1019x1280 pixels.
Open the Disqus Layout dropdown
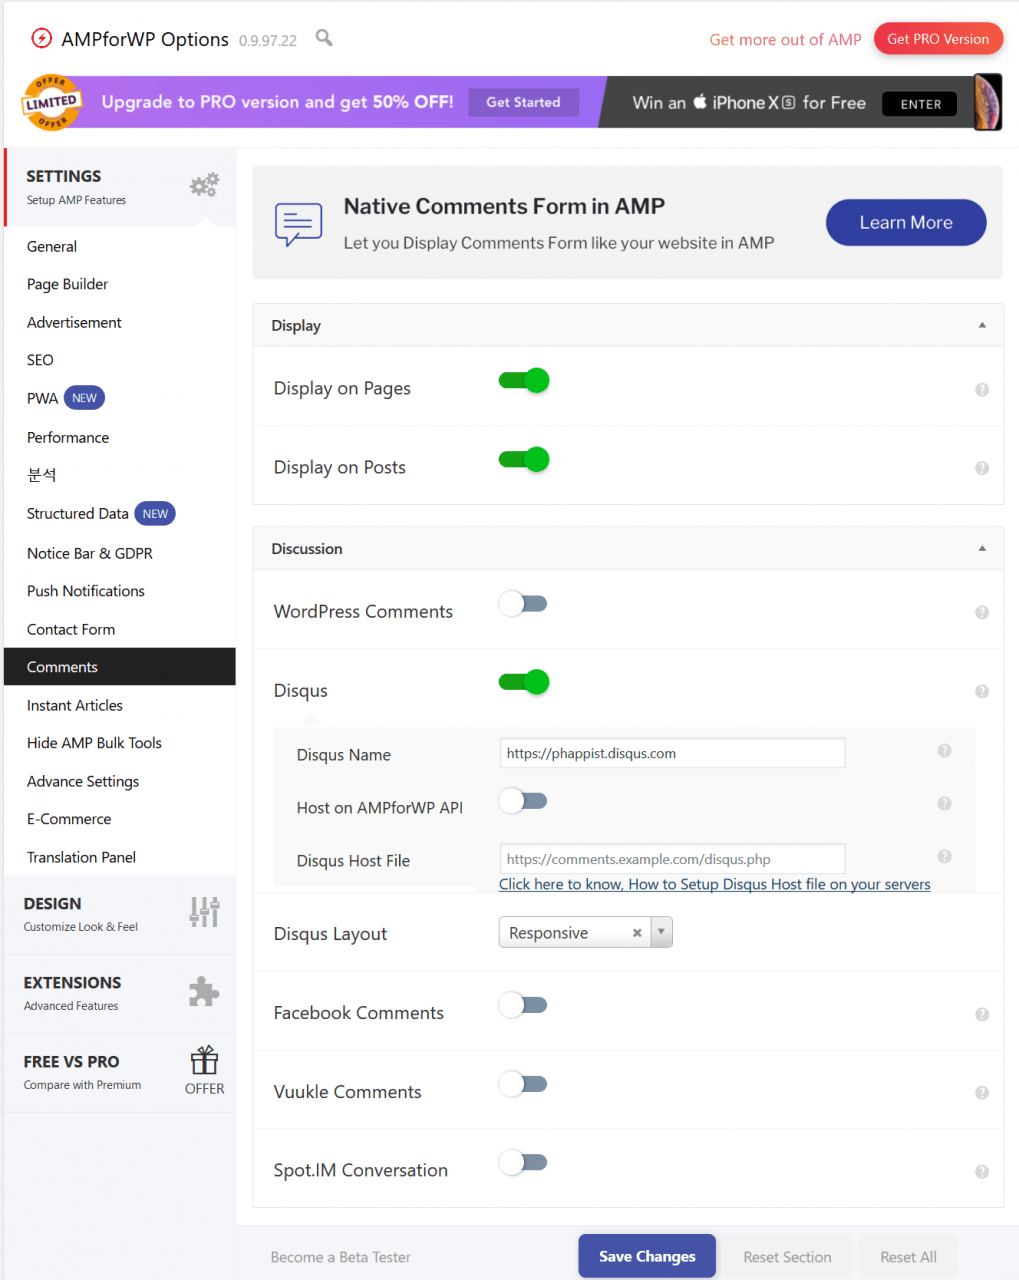tap(661, 932)
